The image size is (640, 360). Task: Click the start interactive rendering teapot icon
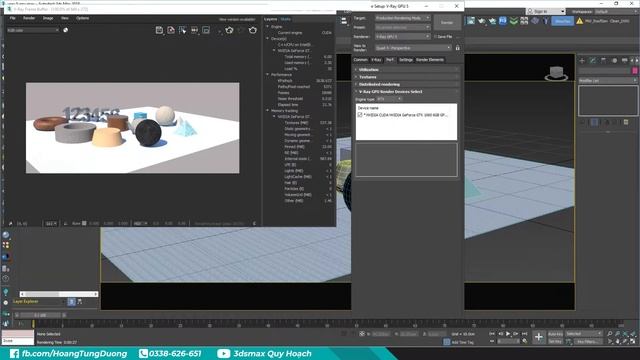(229, 30)
